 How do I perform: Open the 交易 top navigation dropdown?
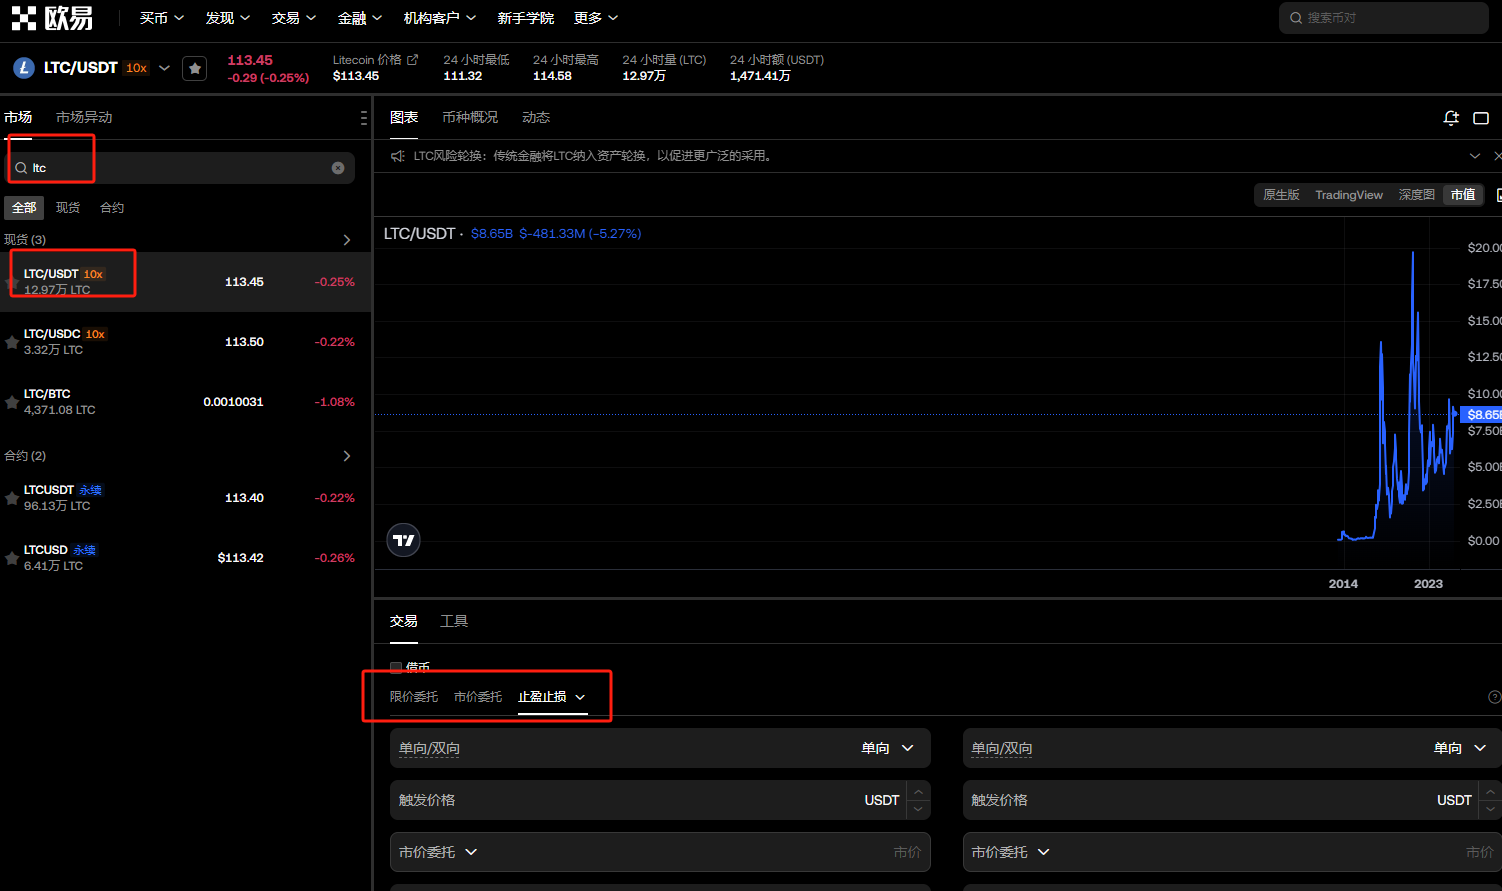pos(294,18)
